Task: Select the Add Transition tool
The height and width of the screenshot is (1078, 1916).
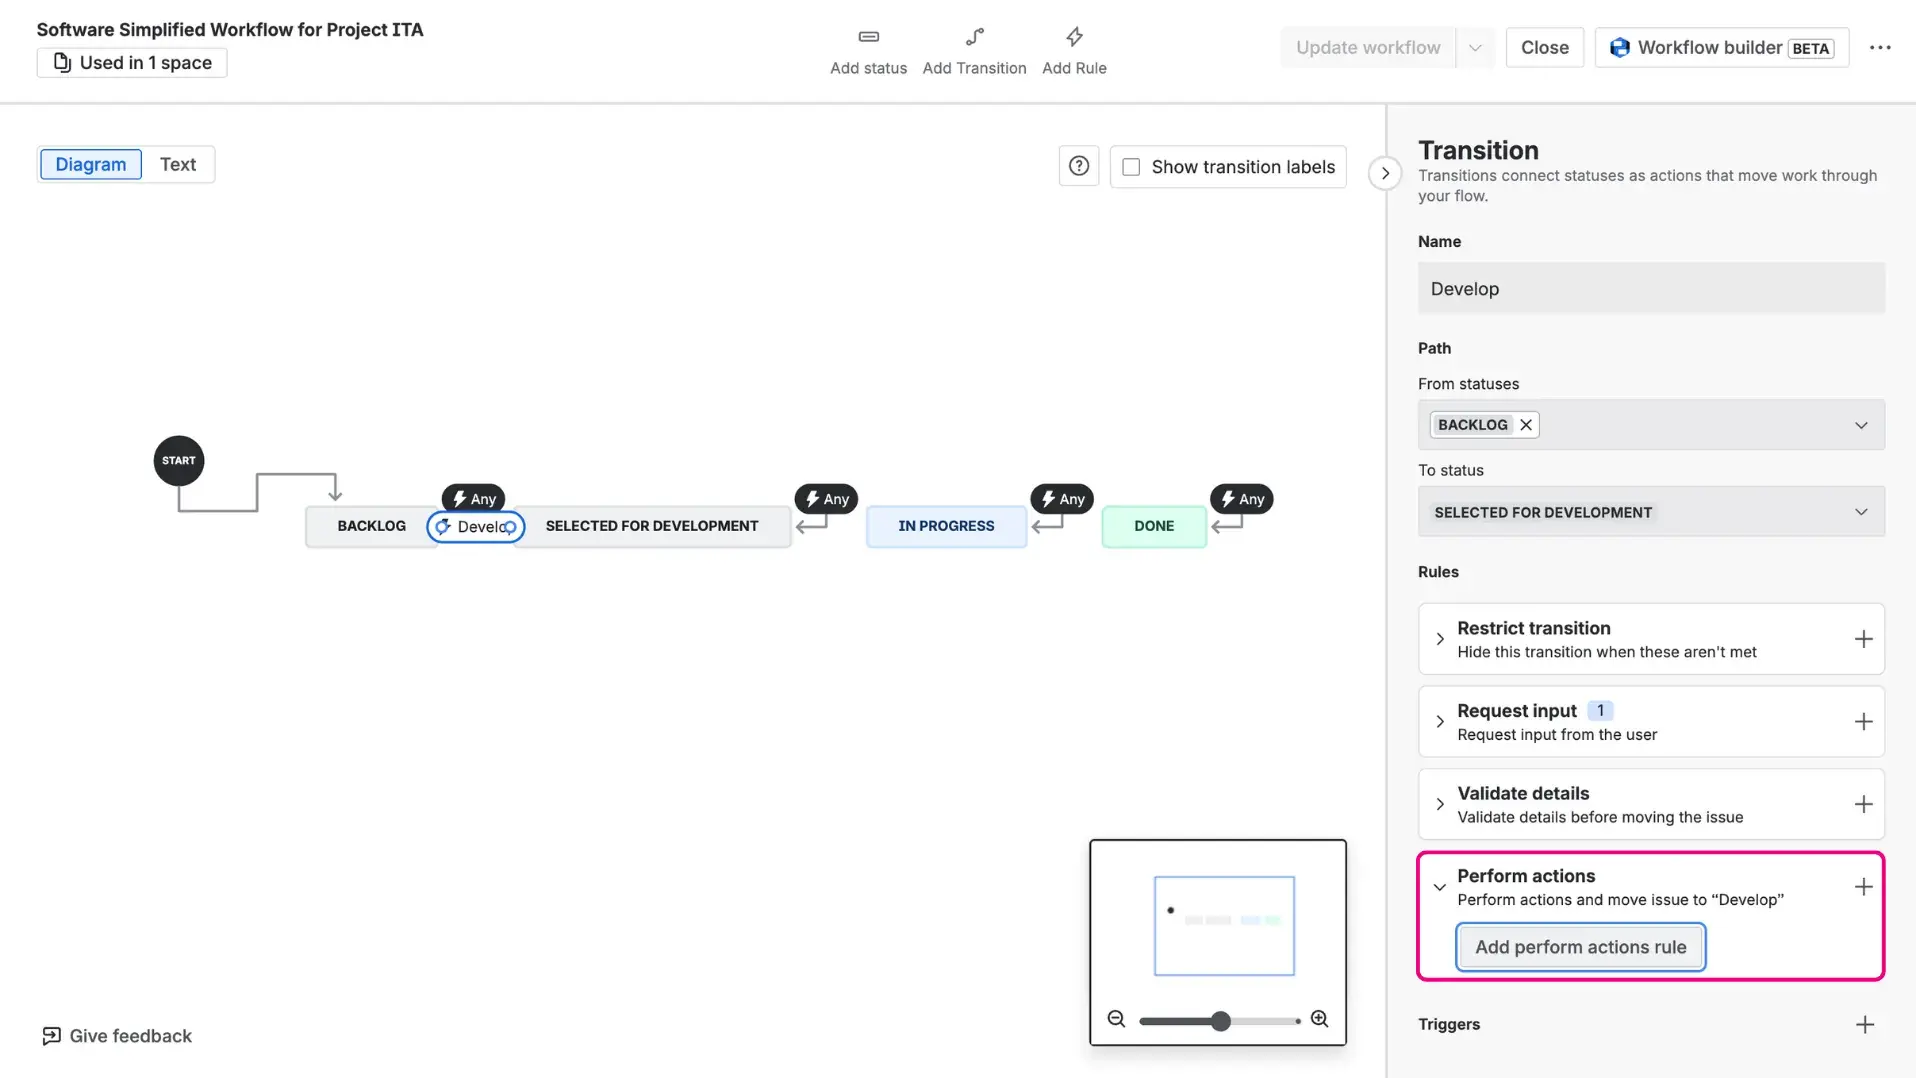Action: click(x=974, y=50)
